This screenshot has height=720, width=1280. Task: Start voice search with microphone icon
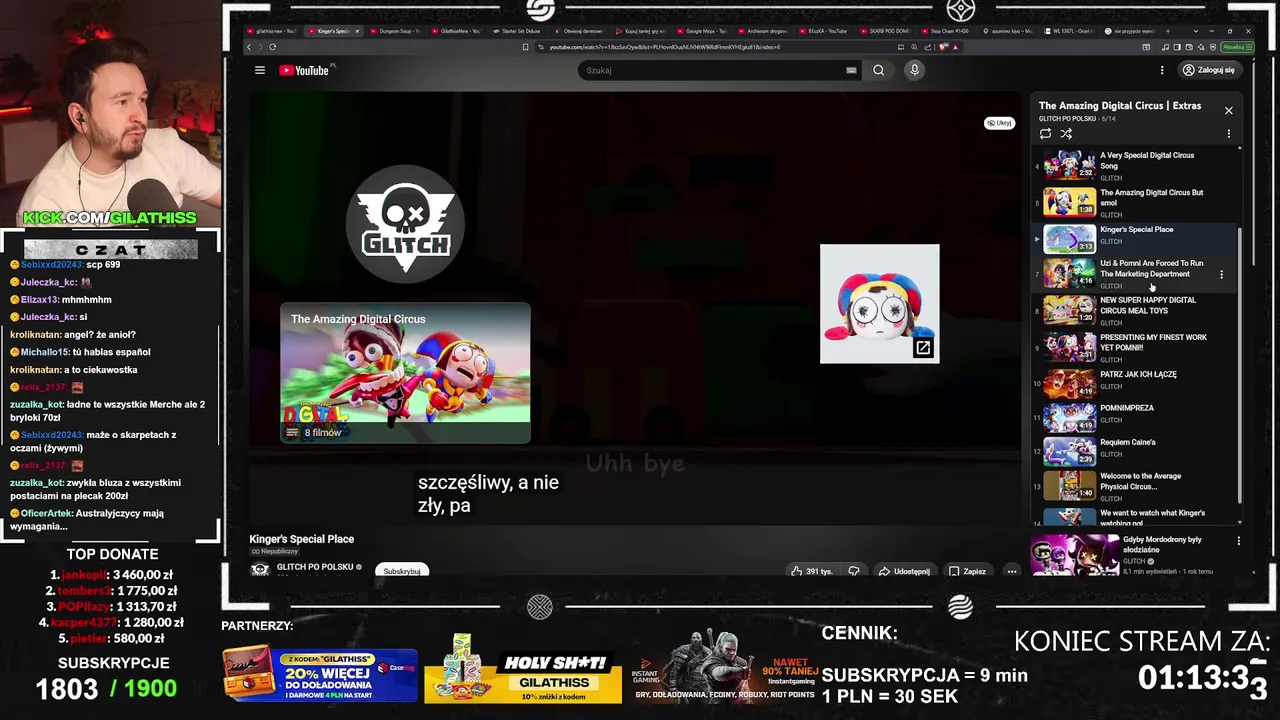pyautogui.click(x=914, y=70)
